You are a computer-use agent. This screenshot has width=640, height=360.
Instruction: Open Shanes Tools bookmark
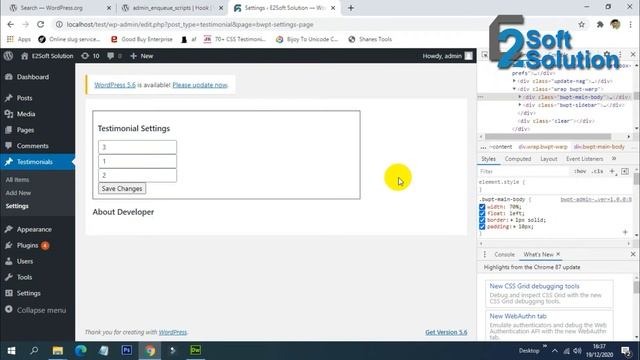370,39
